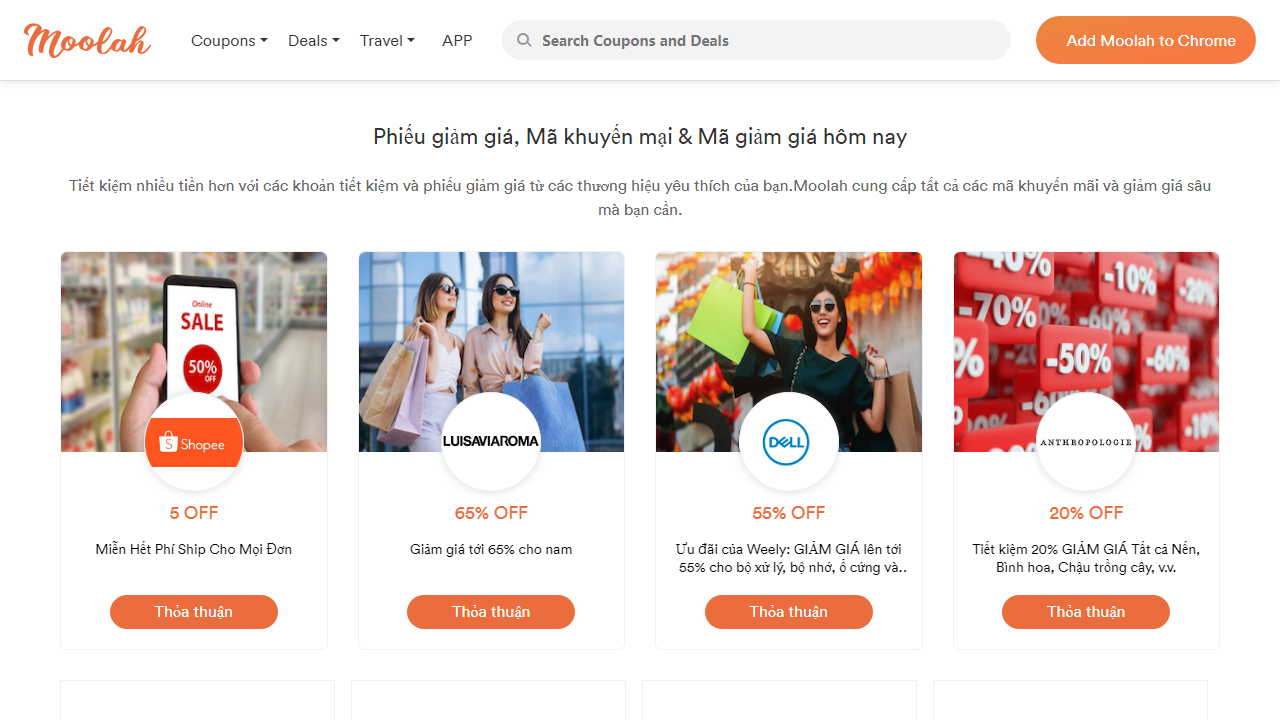Click Add Moolah to Chrome
Screen dimensions: 1280x720
pos(1145,40)
